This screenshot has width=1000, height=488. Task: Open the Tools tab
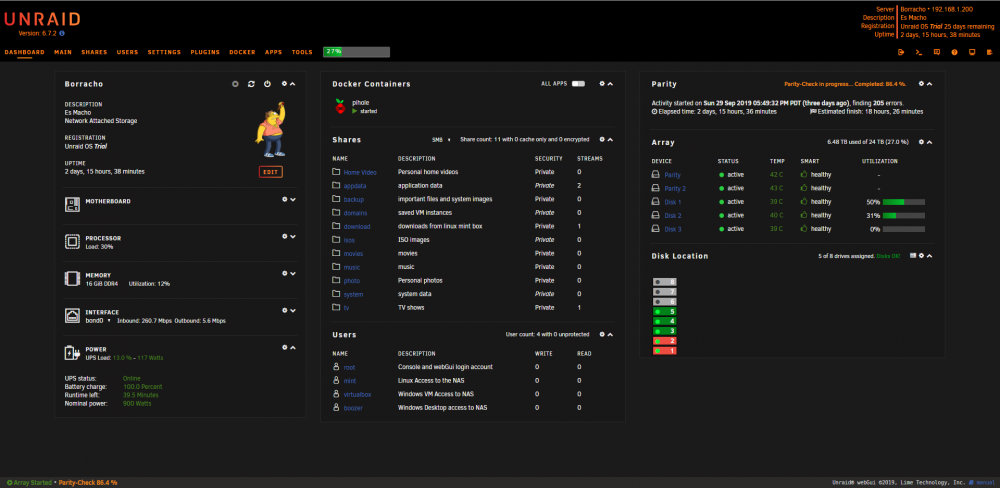(302, 52)
